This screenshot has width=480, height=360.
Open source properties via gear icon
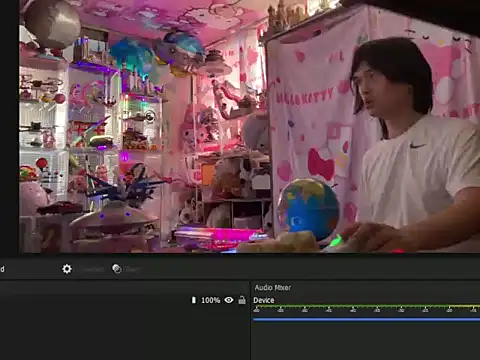pyautogui.click(x=67, y=269)
